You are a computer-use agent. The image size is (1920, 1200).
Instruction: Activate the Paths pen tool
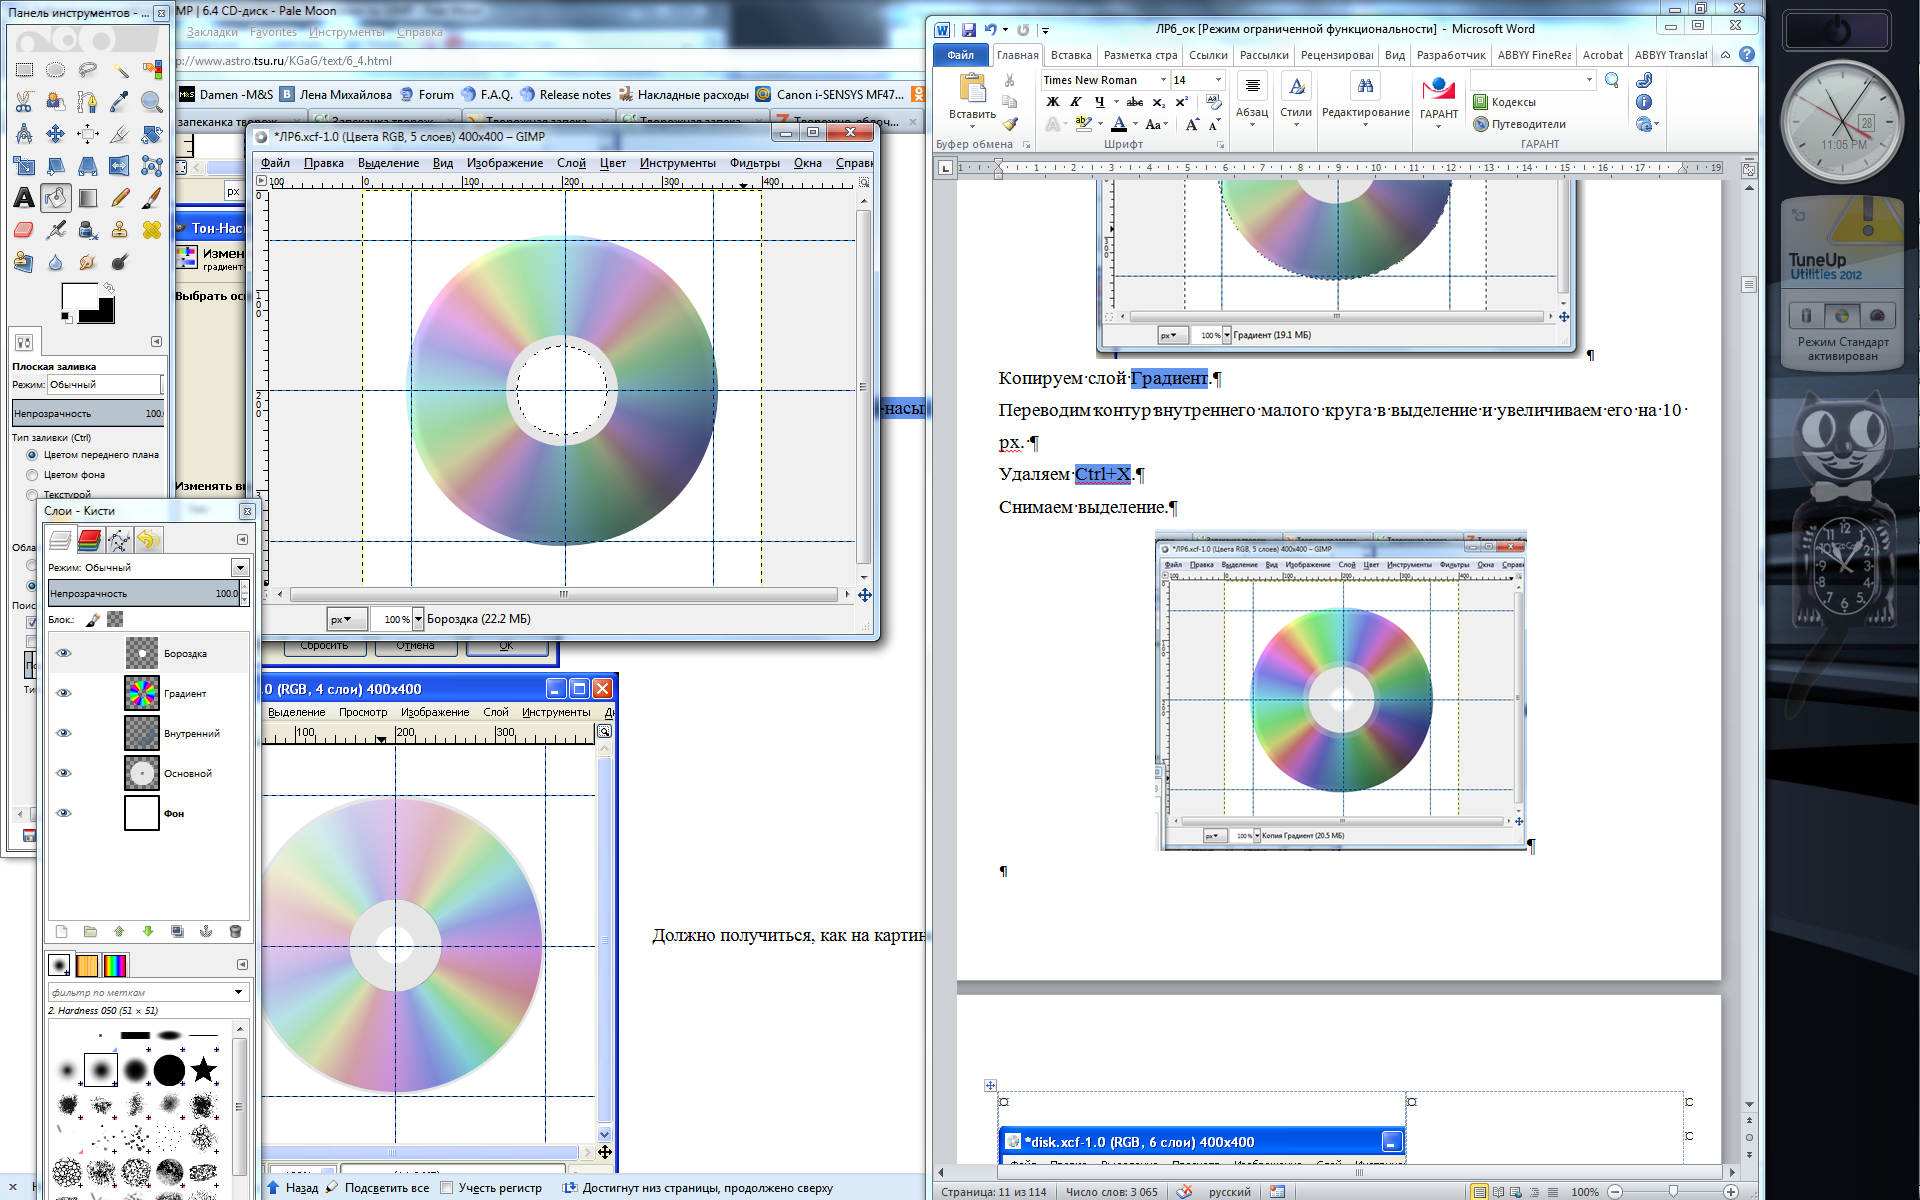pyautogui.click(x=88, y=102)
